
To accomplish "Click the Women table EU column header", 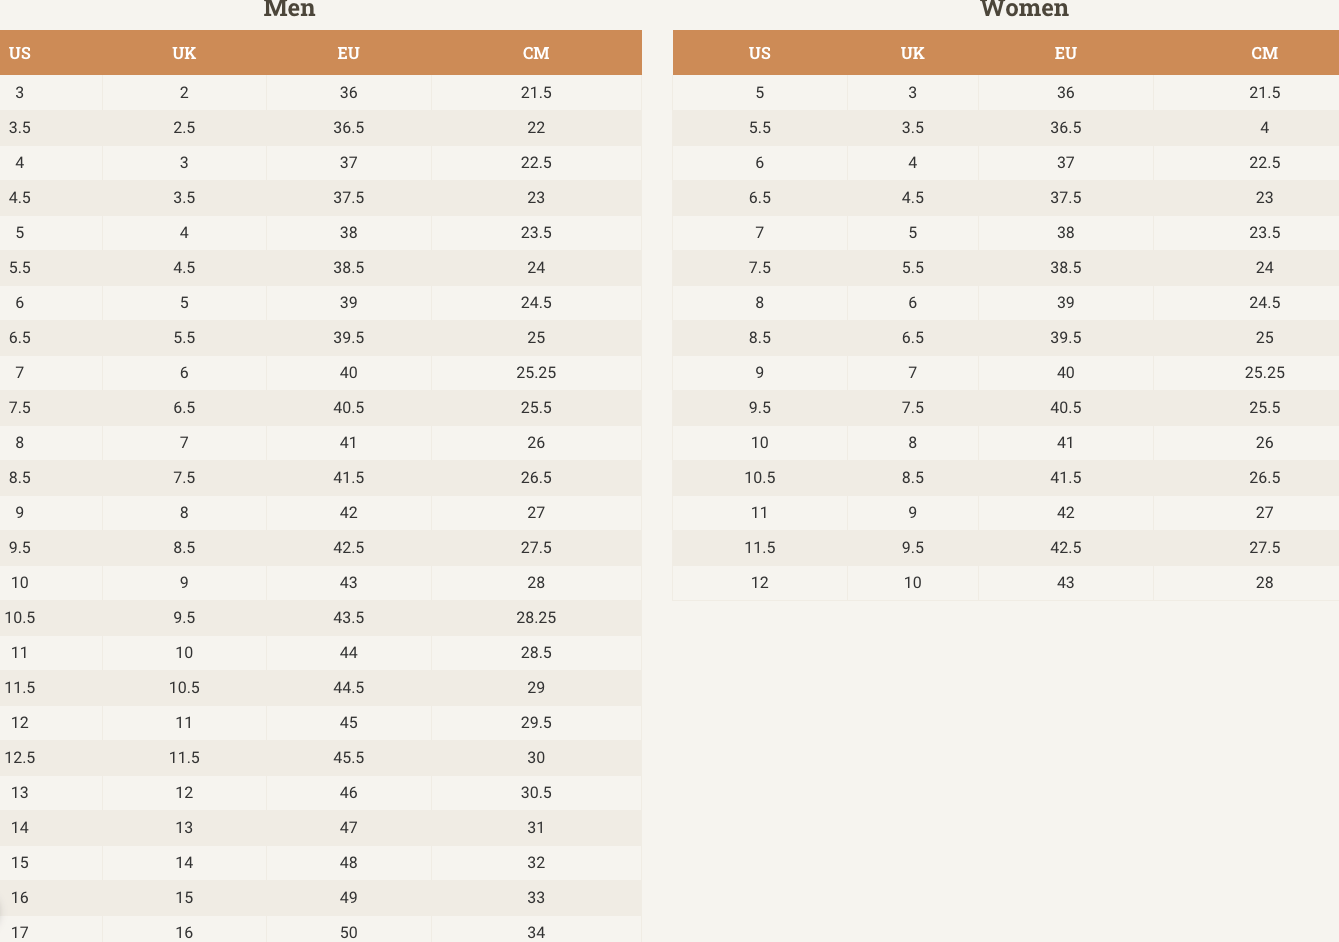I will [x=1066, y=53].
